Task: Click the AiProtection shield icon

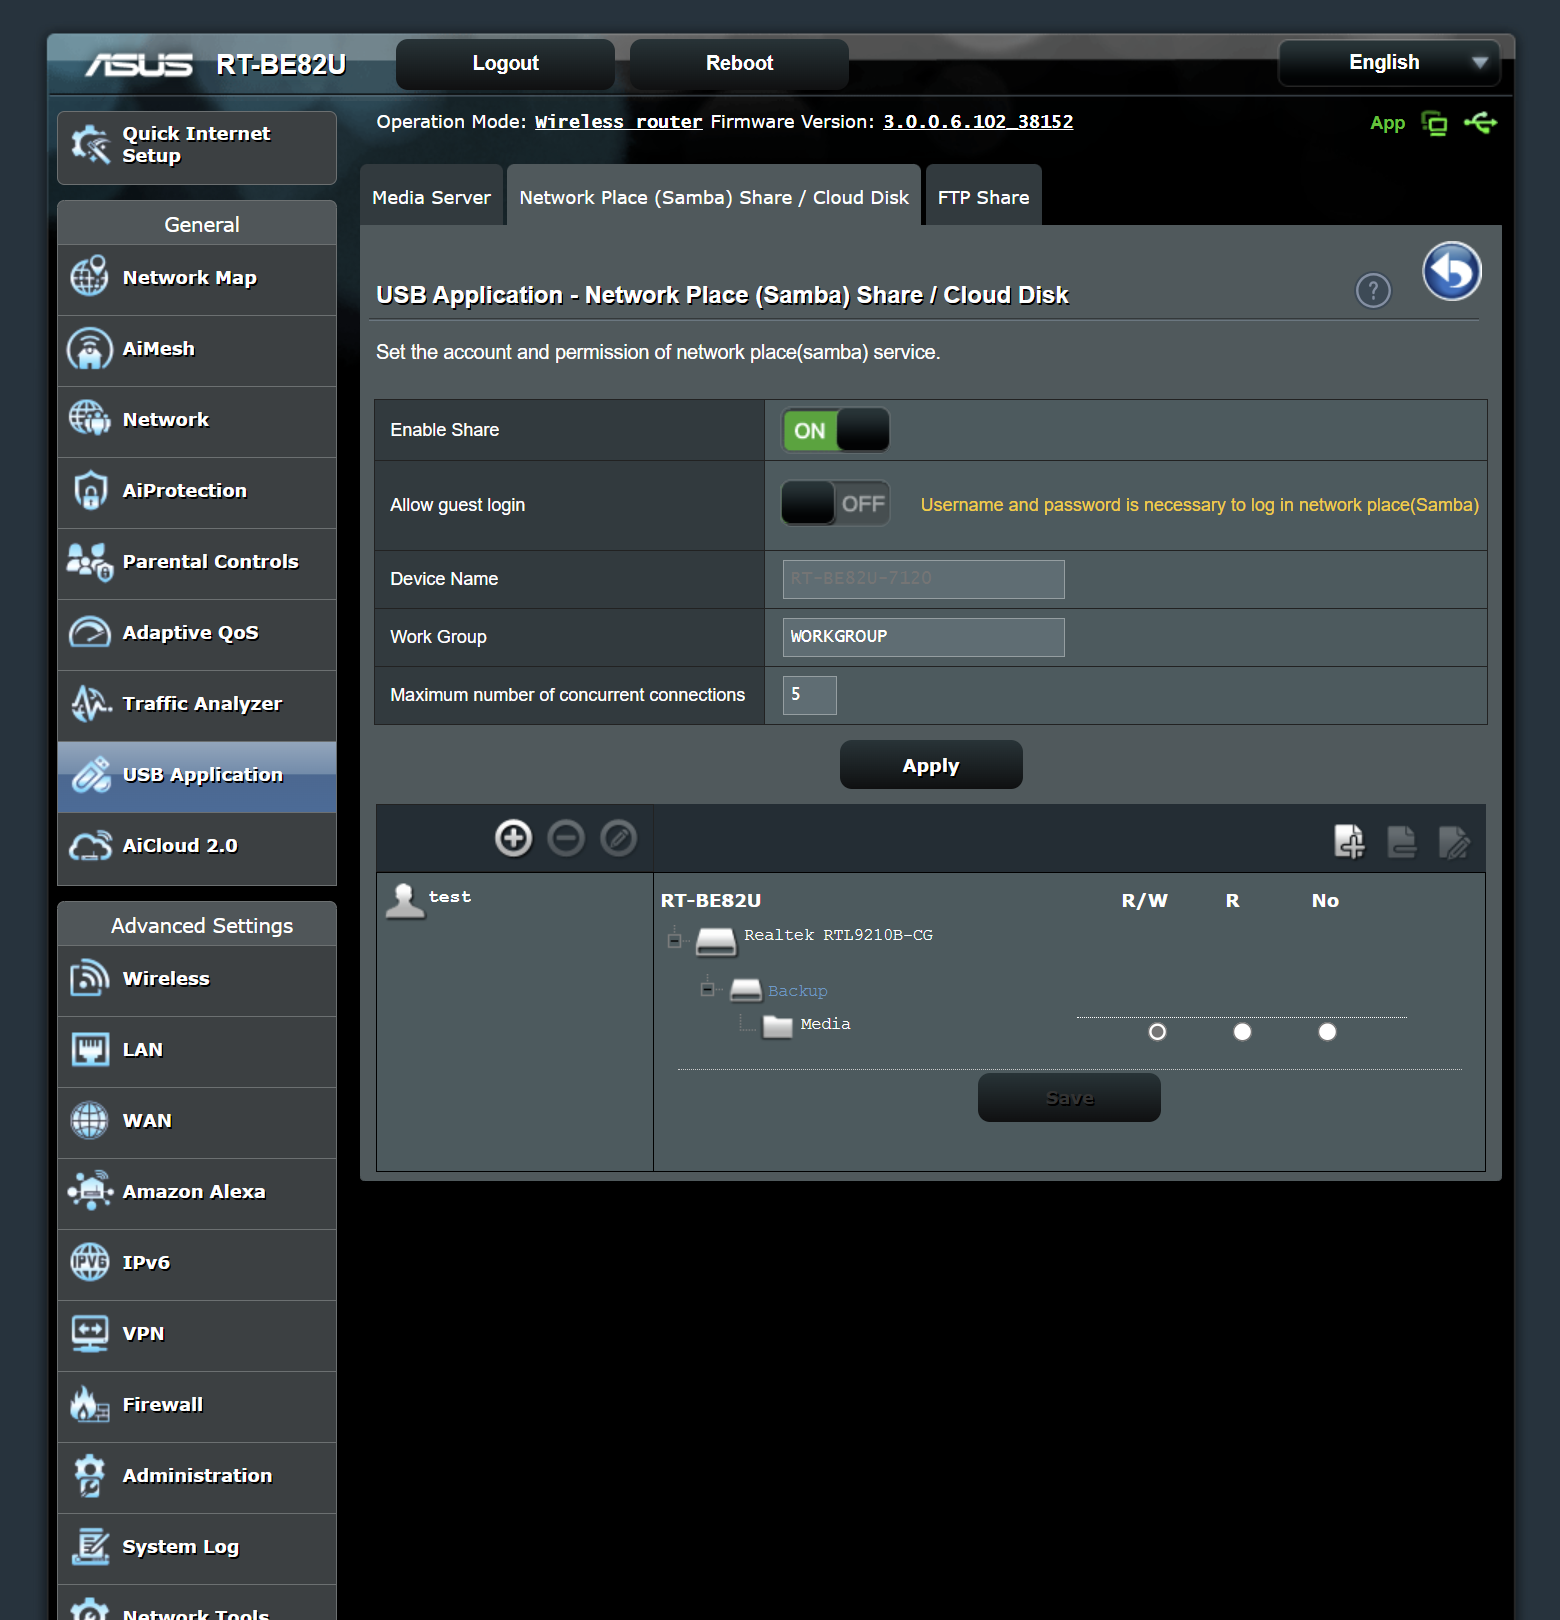Action: 90,490
